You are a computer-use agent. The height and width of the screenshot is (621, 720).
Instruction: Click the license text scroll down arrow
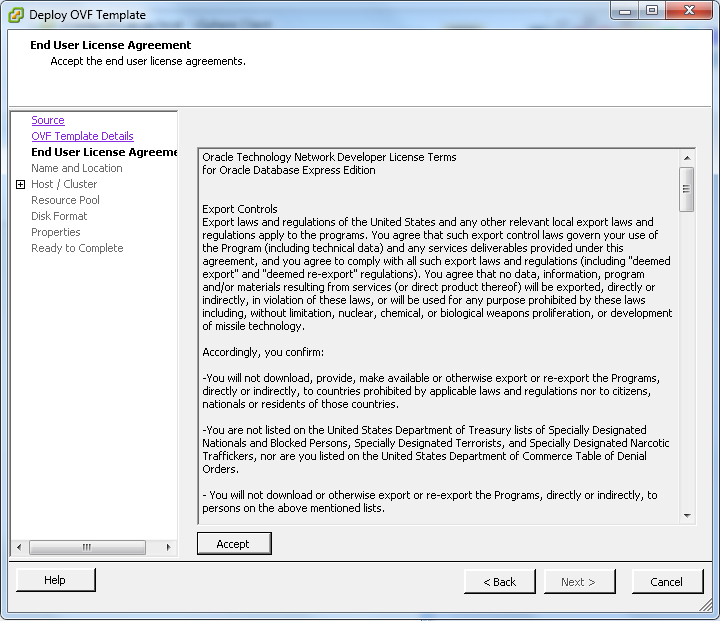tap(687, 516)
